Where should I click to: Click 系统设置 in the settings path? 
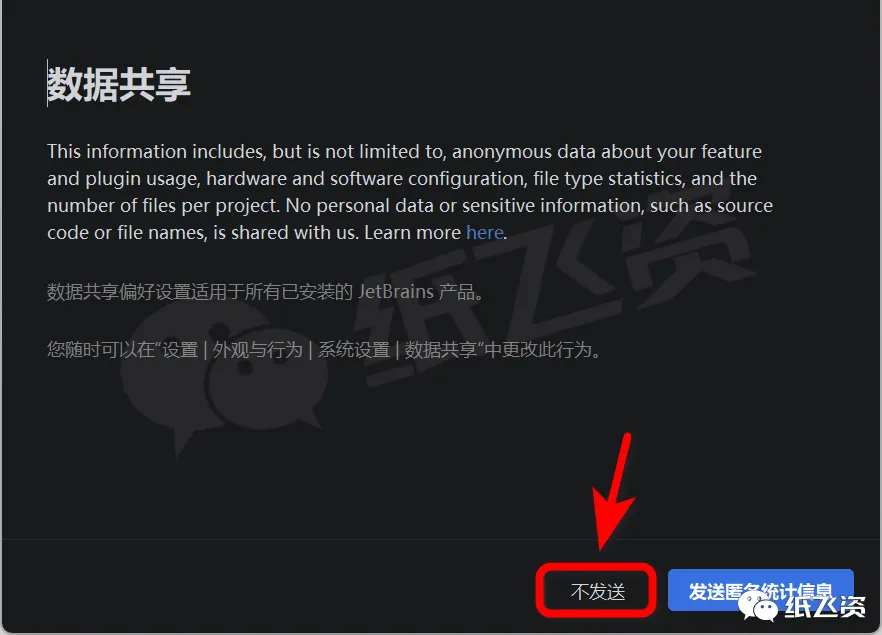354,350
